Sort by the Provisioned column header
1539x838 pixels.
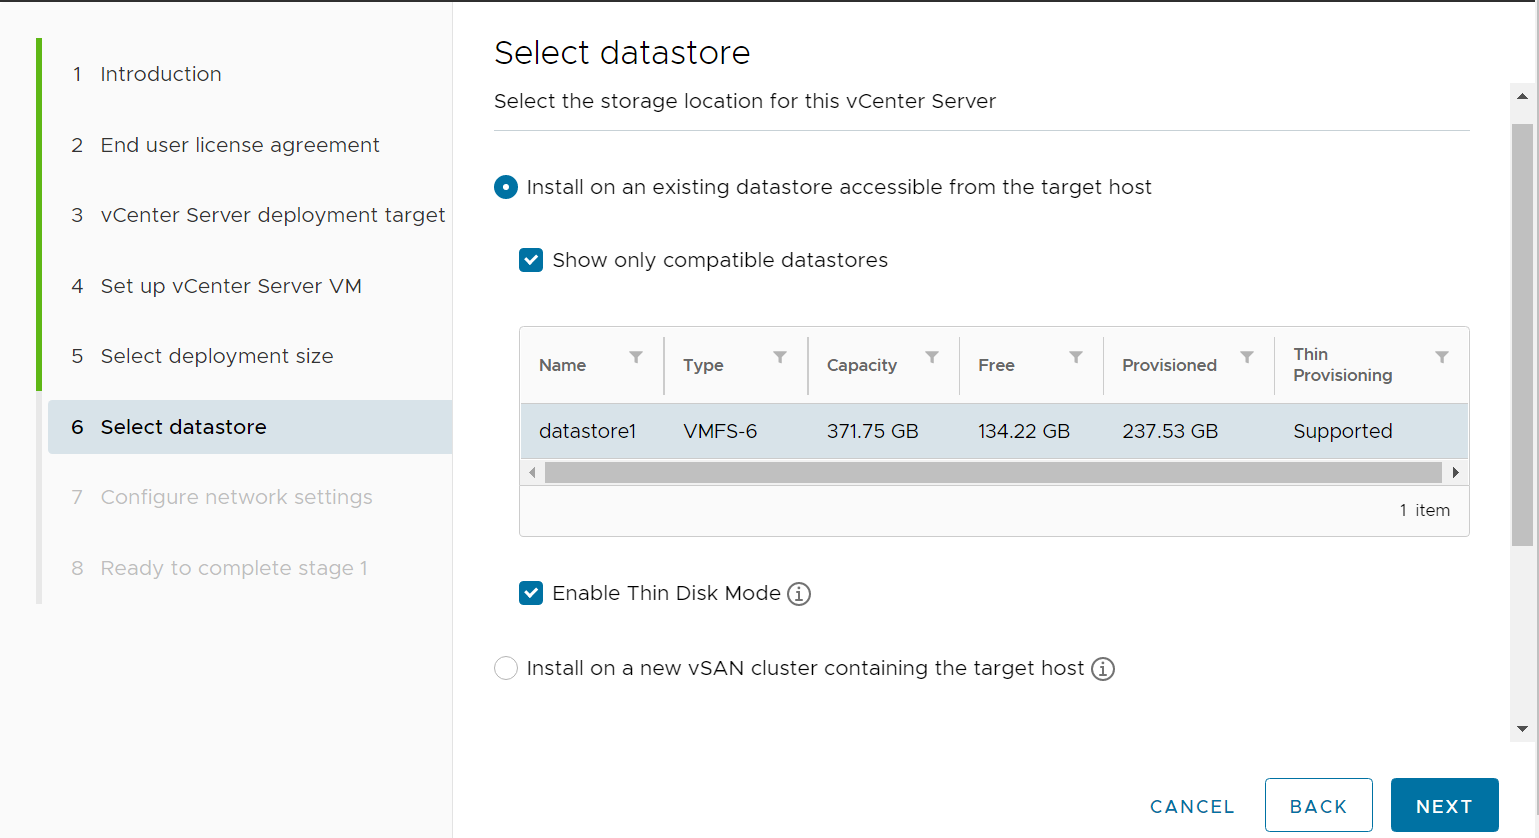(x=1169, y=365)
